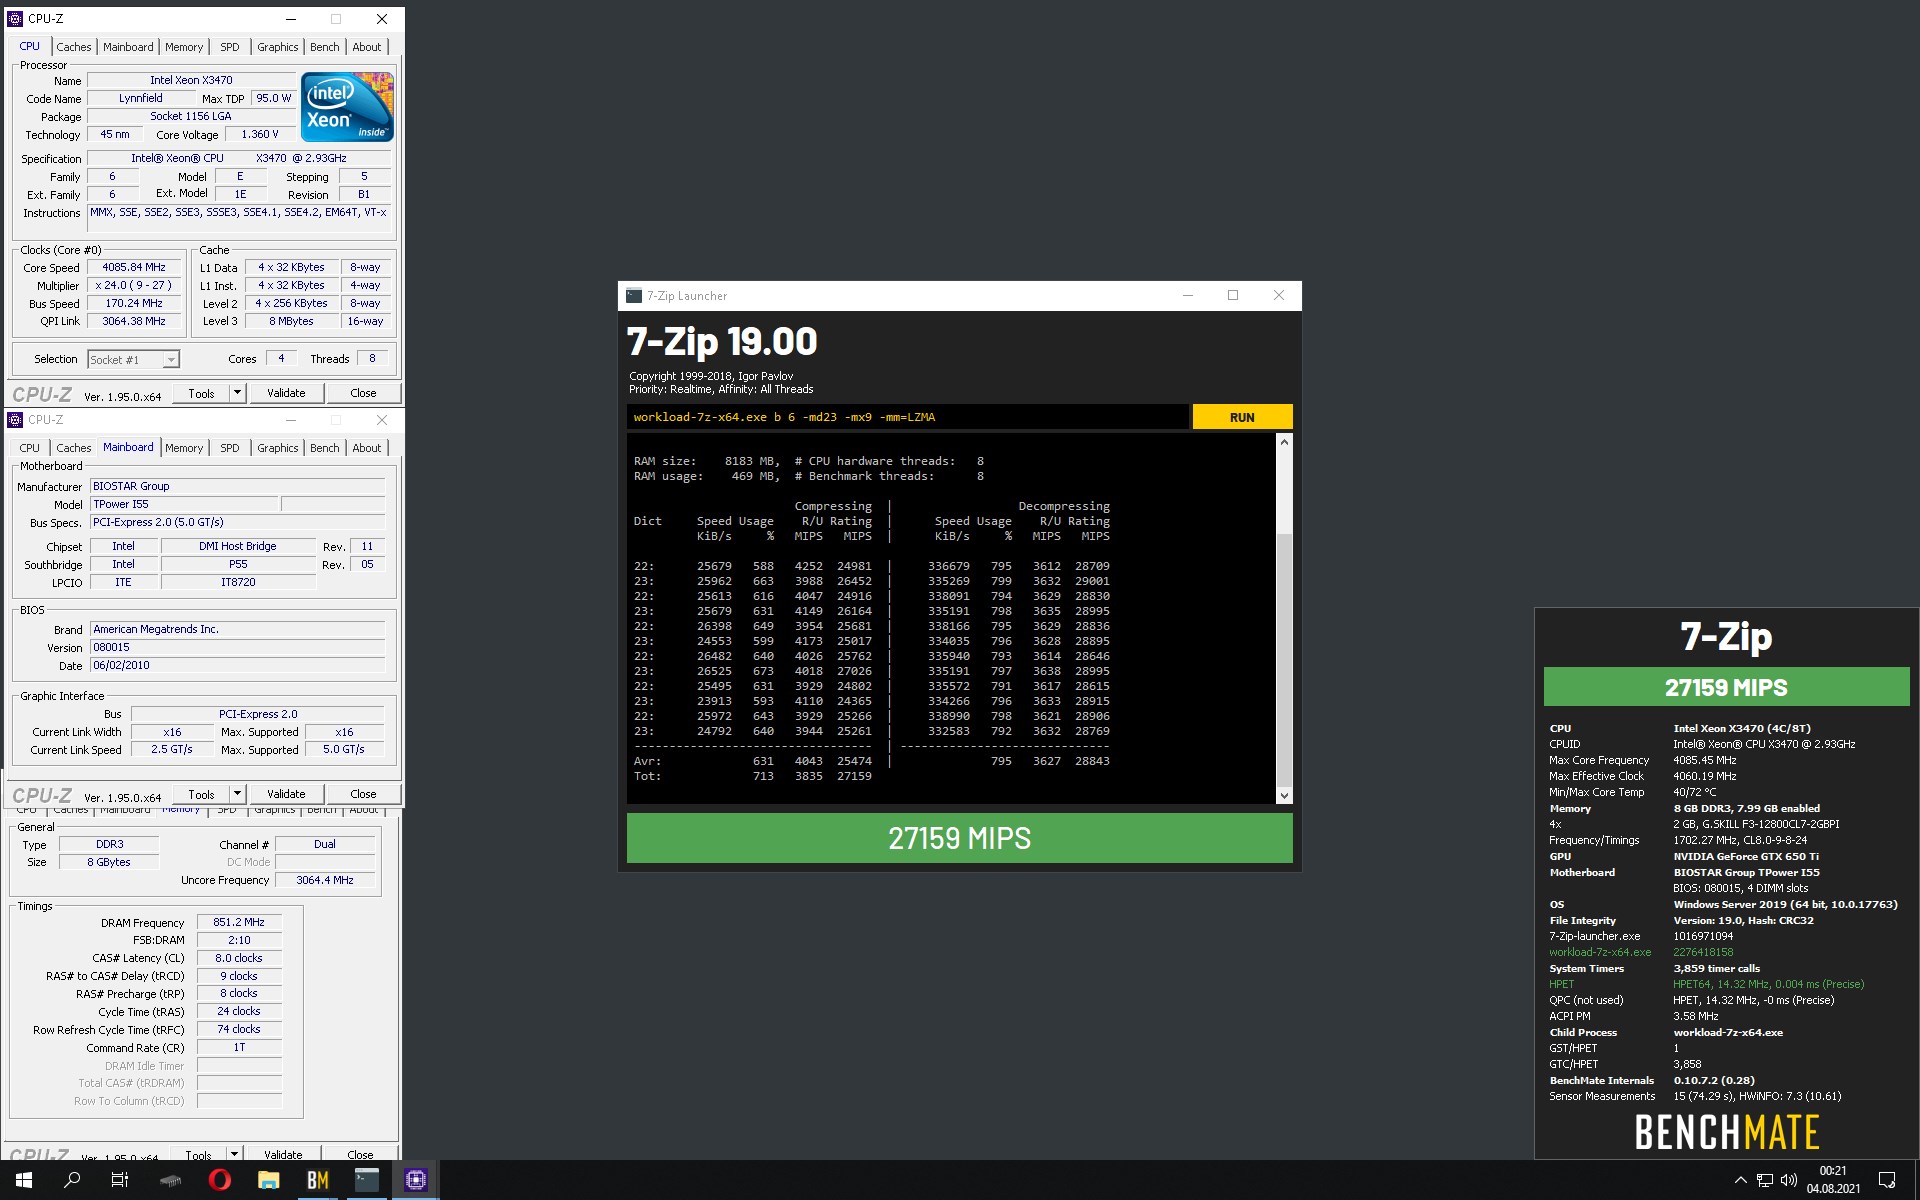Click Validate in top CPU-Z window
Screen dimensions: 1920x1200
(x=286, y=393)
